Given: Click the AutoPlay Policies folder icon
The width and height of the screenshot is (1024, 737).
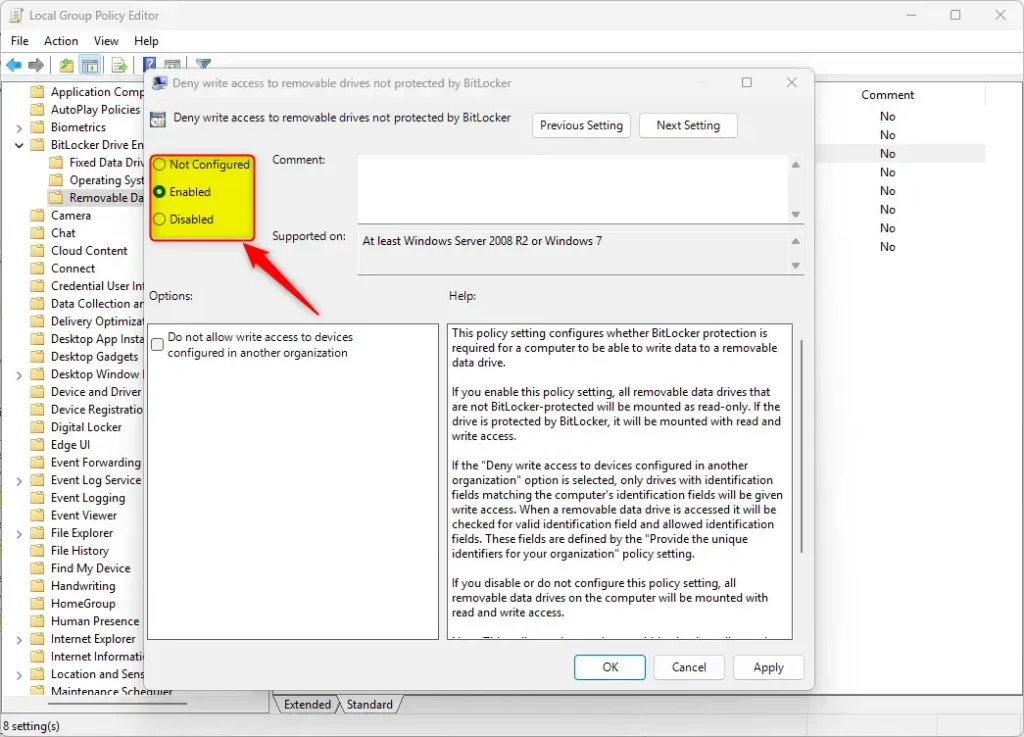Looking at the screenshot, I should pyautogui.click(x=38, y=109).
